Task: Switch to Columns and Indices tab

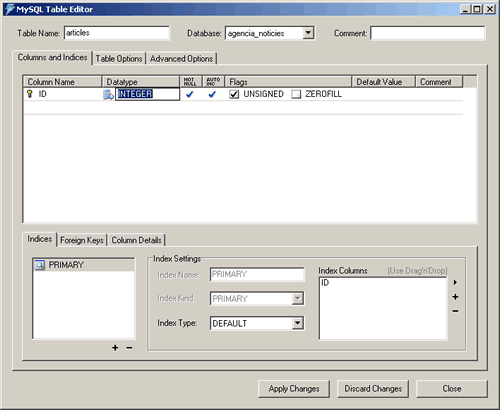Action: pyautogui.click(x=52, y=57)
